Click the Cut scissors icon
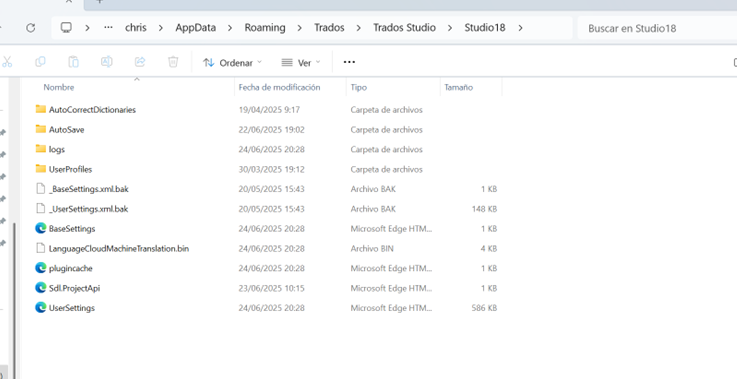This screenshot has width=737, height=379. click(x=7, y=62)
